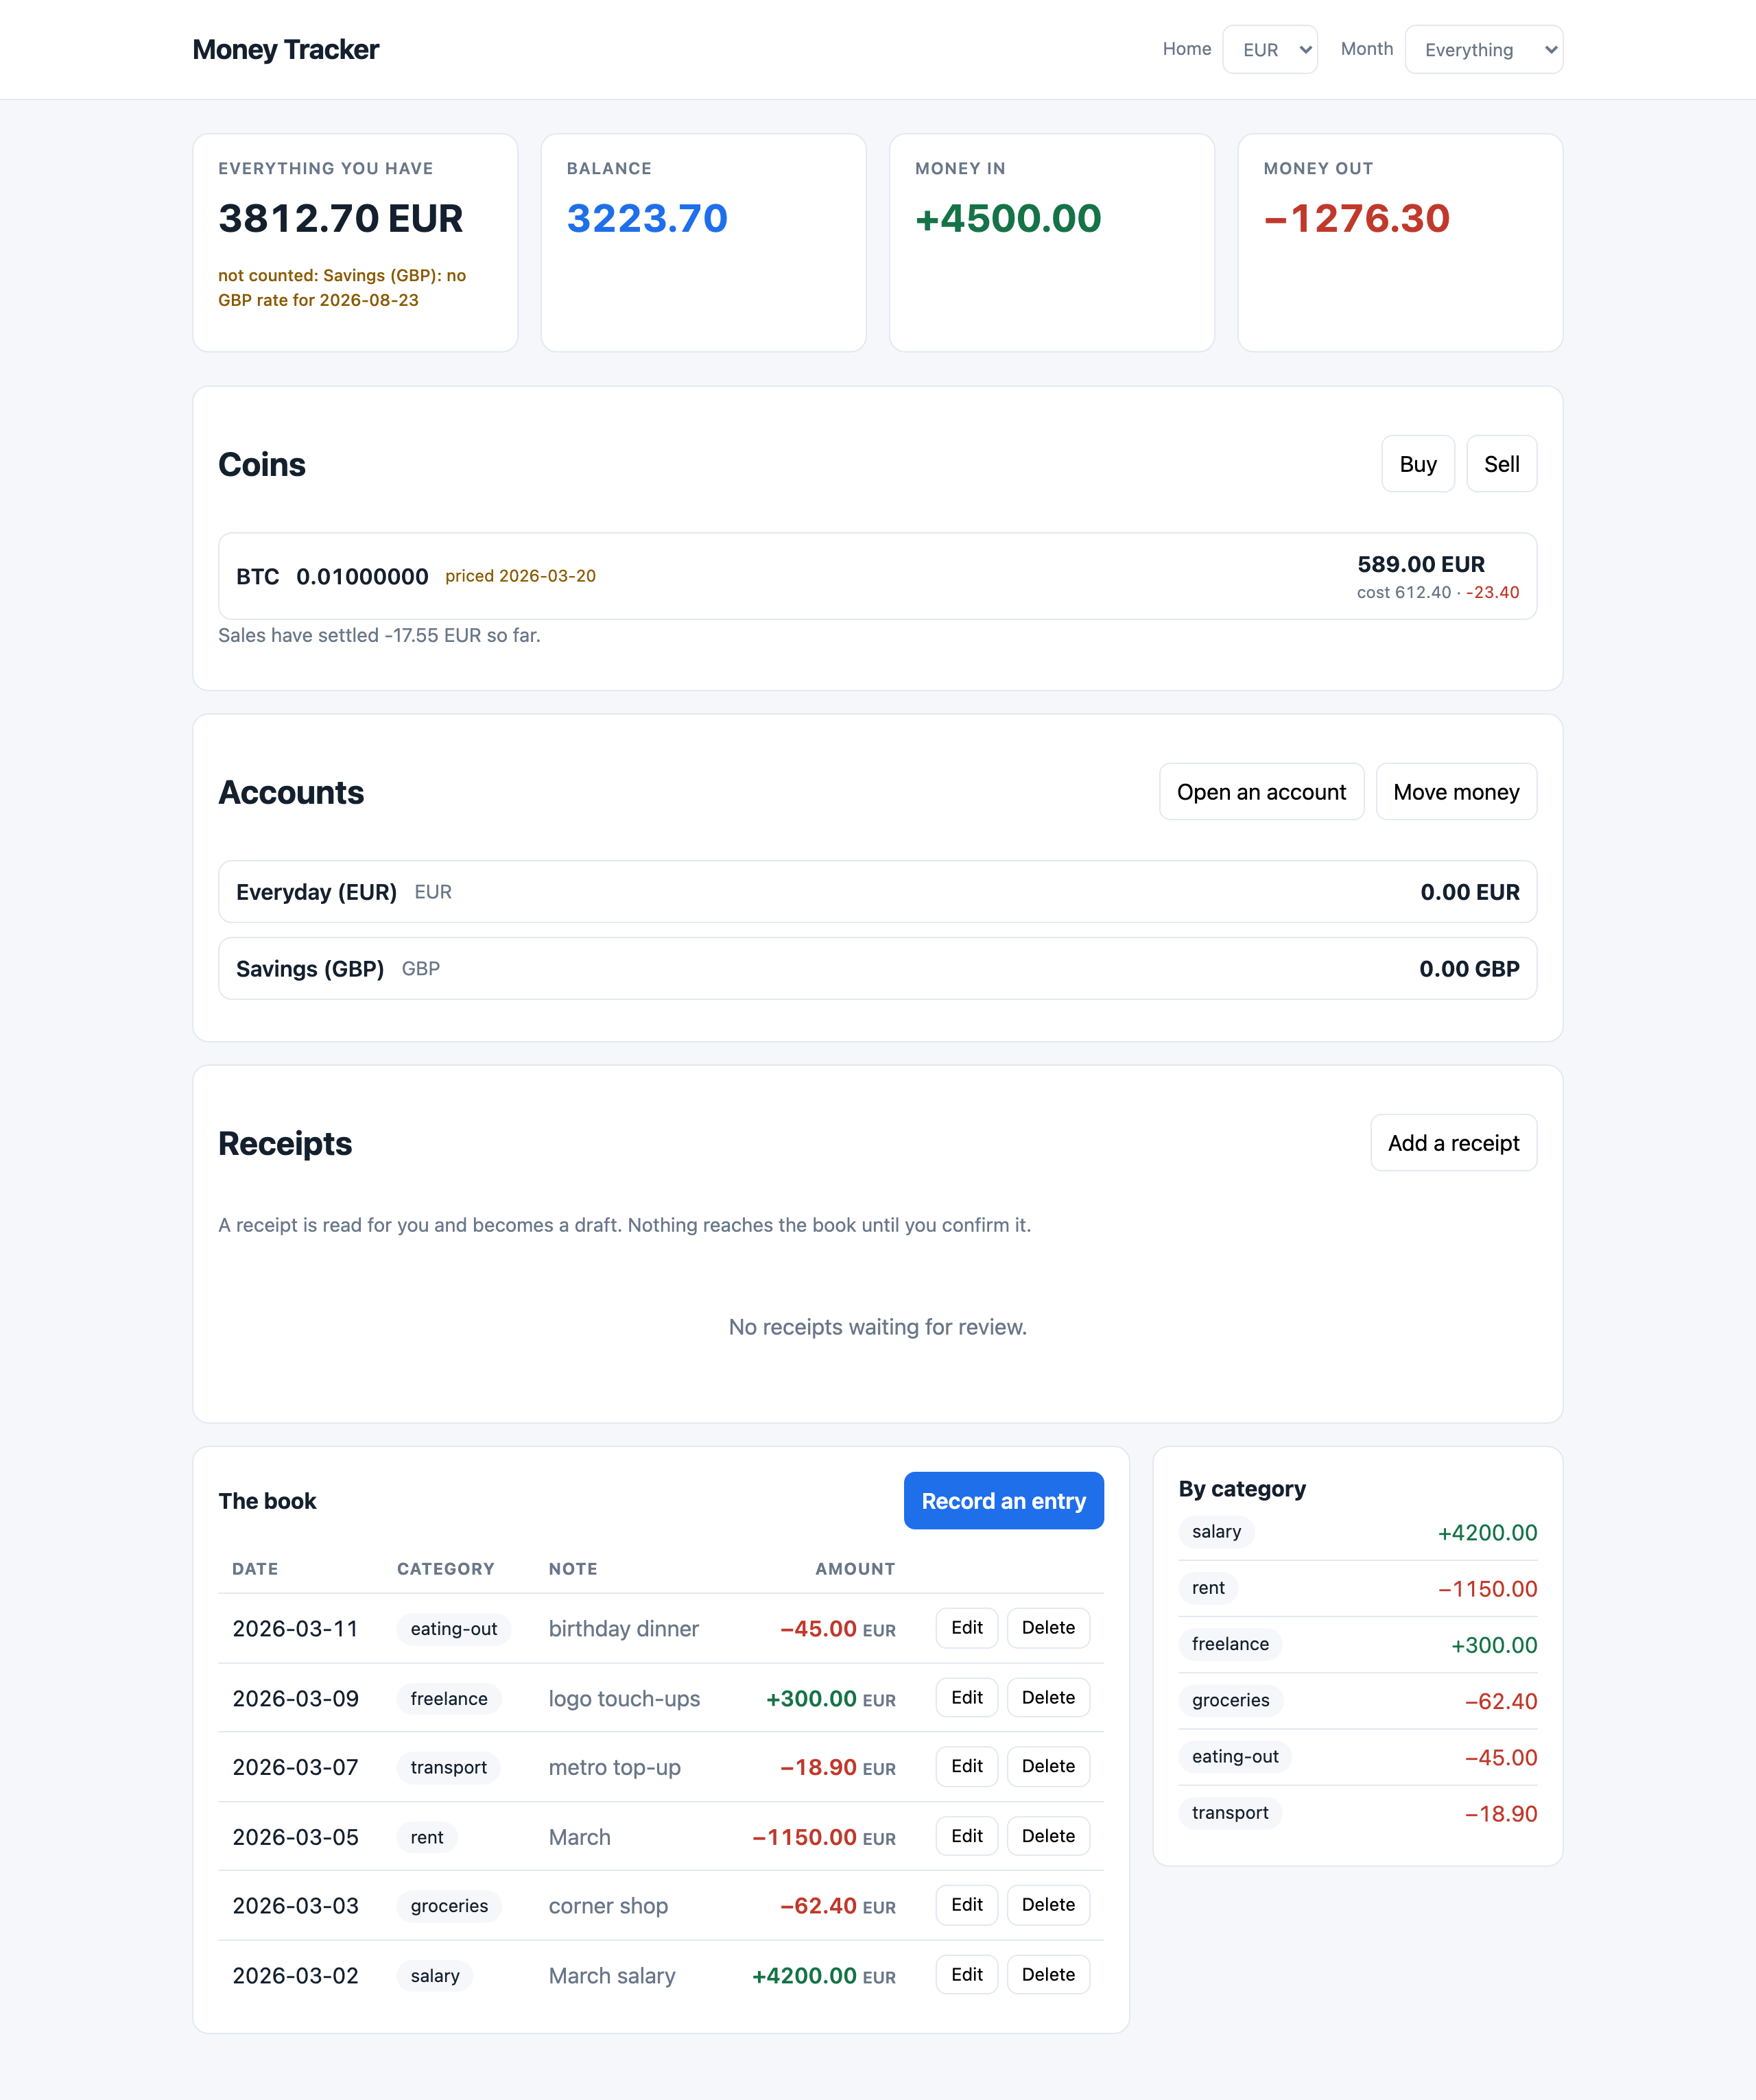The image size is (1756, 2100).
Task: Select the Everyday (EUR) account row
Action: (877, 892)
